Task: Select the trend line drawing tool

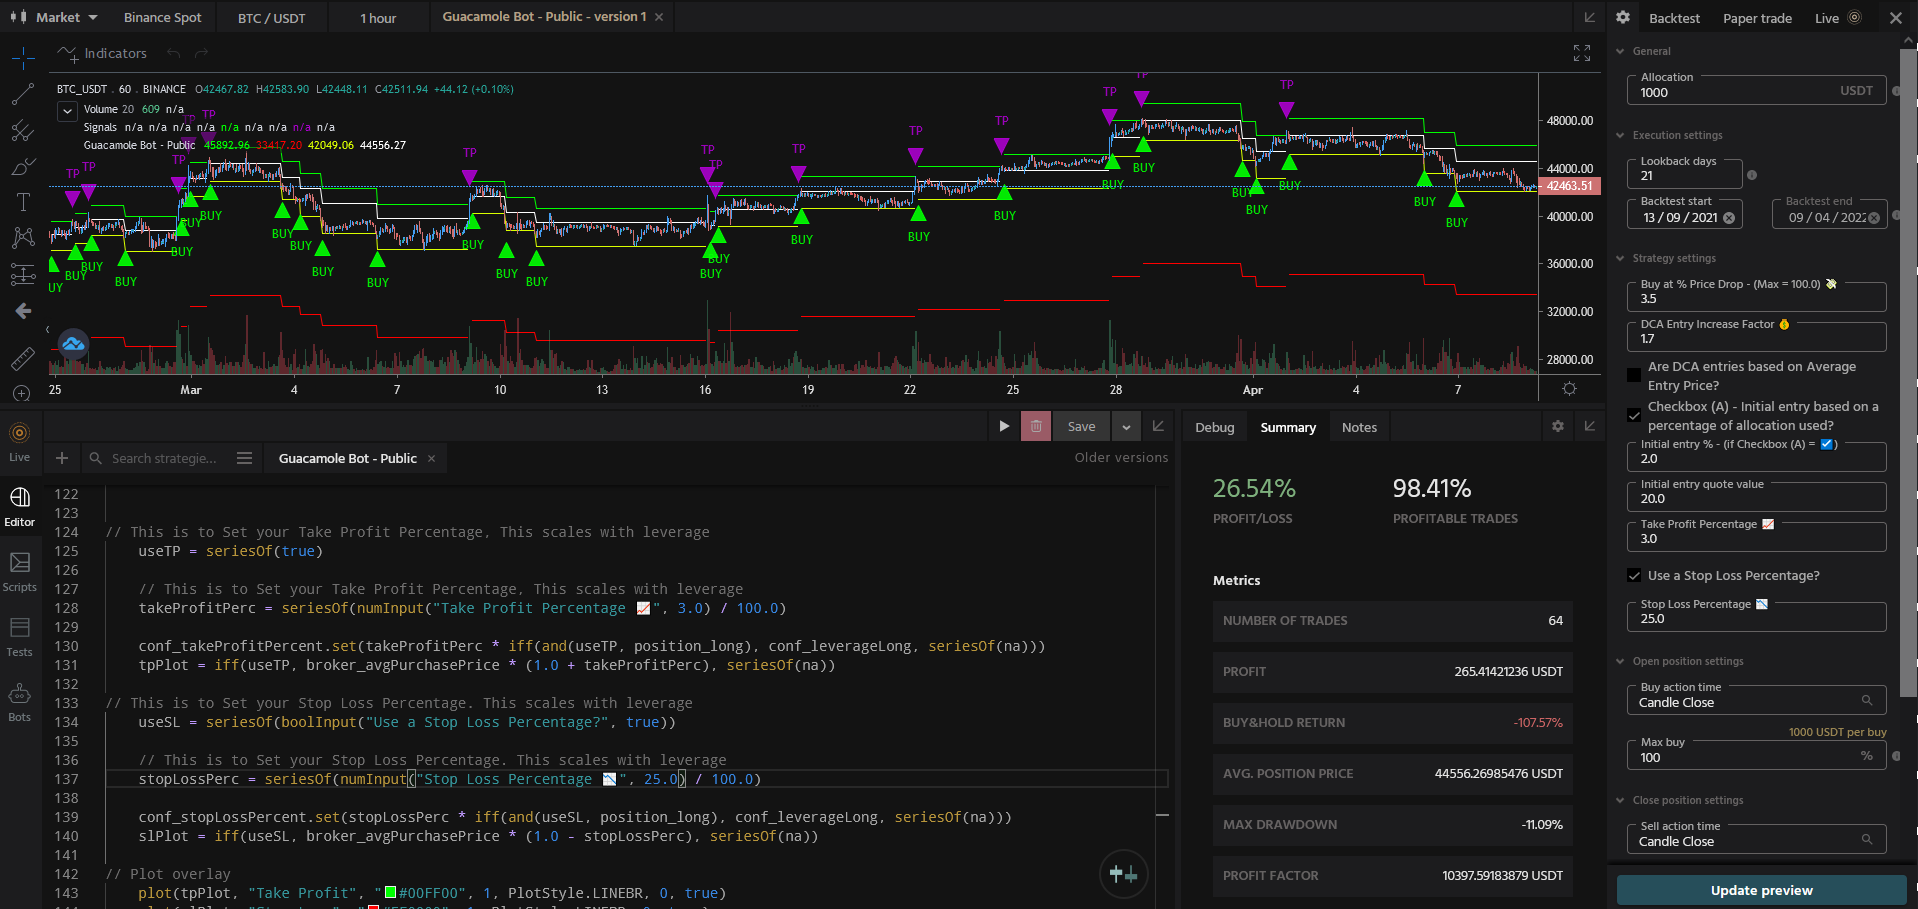Action: (22, 94)
